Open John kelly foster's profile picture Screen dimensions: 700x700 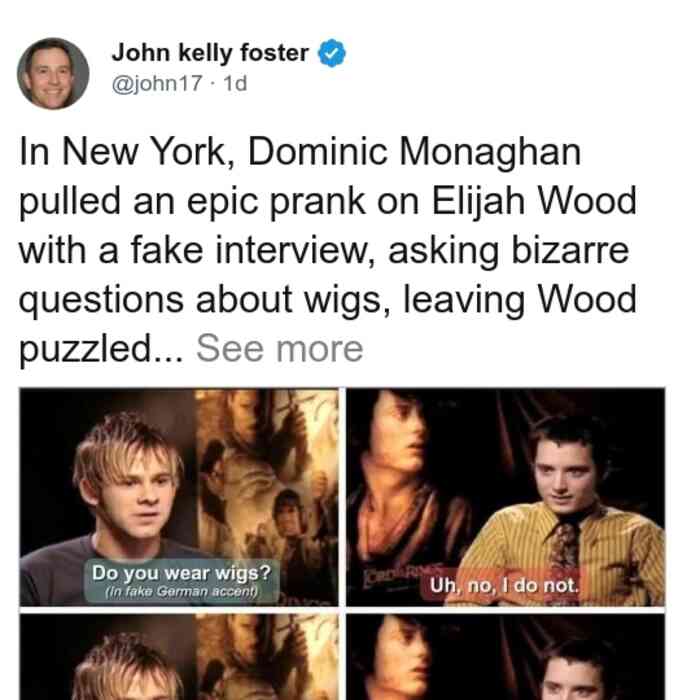(x=53, y=74)
